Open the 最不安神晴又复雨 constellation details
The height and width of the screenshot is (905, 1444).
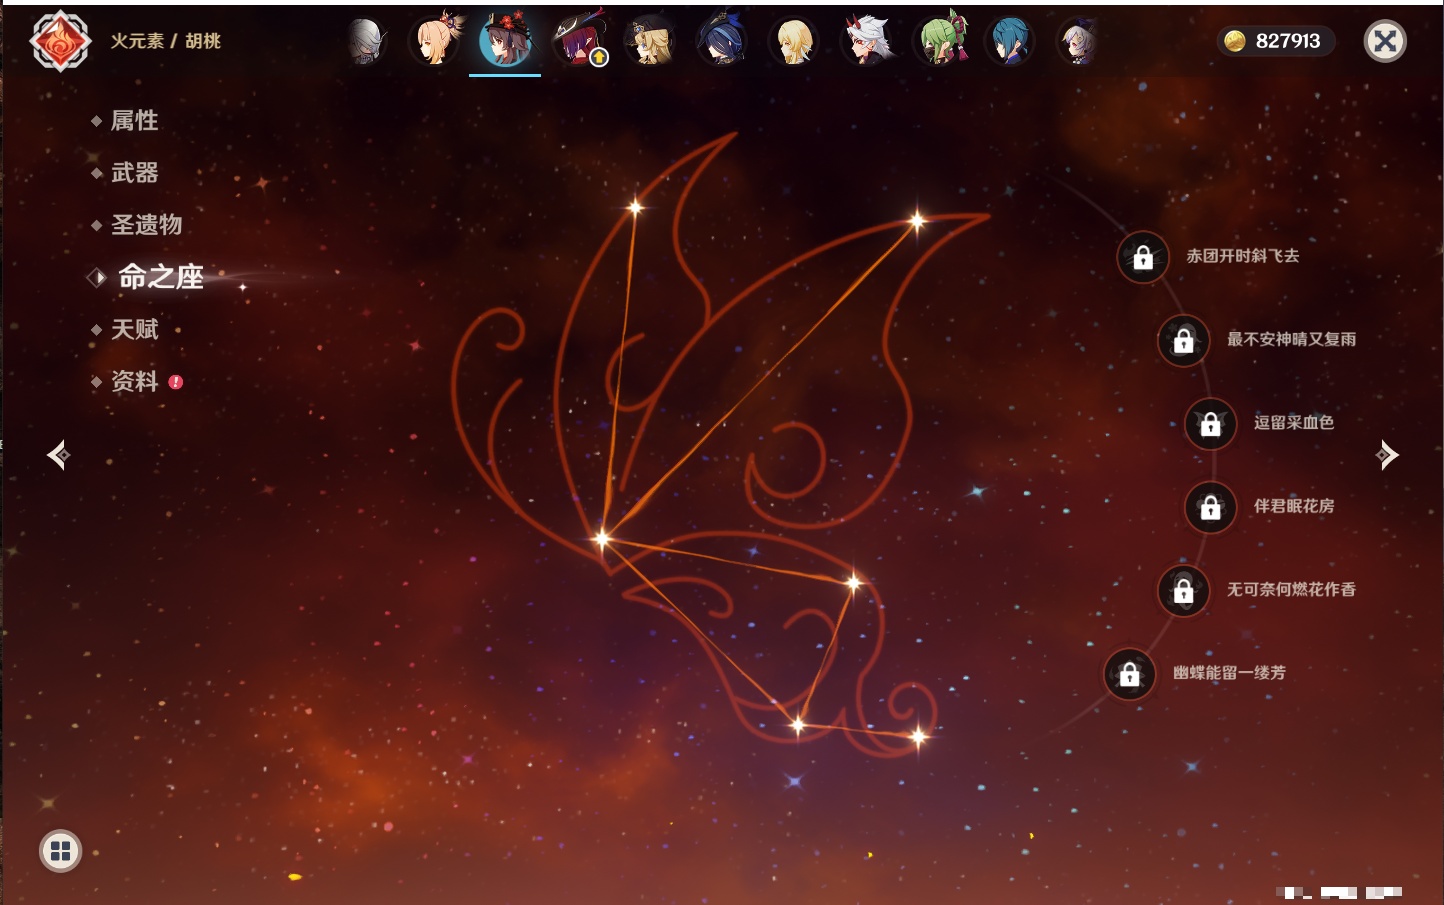(1183, 341)
